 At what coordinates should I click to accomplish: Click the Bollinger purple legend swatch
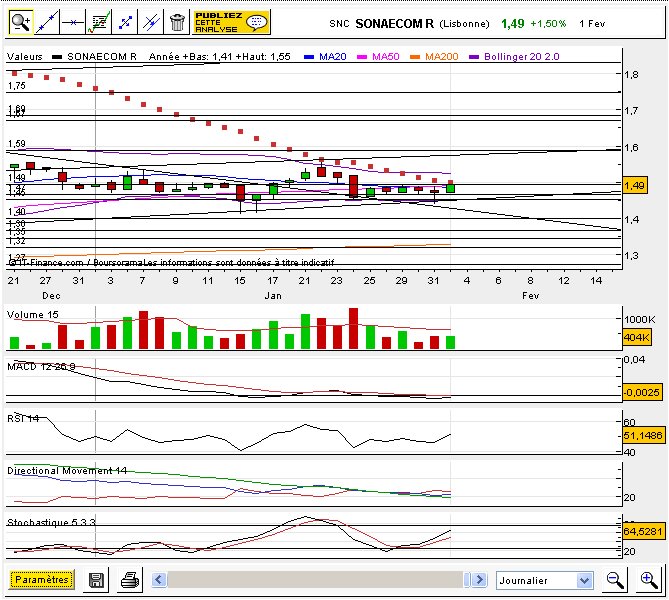pos(474,57)
